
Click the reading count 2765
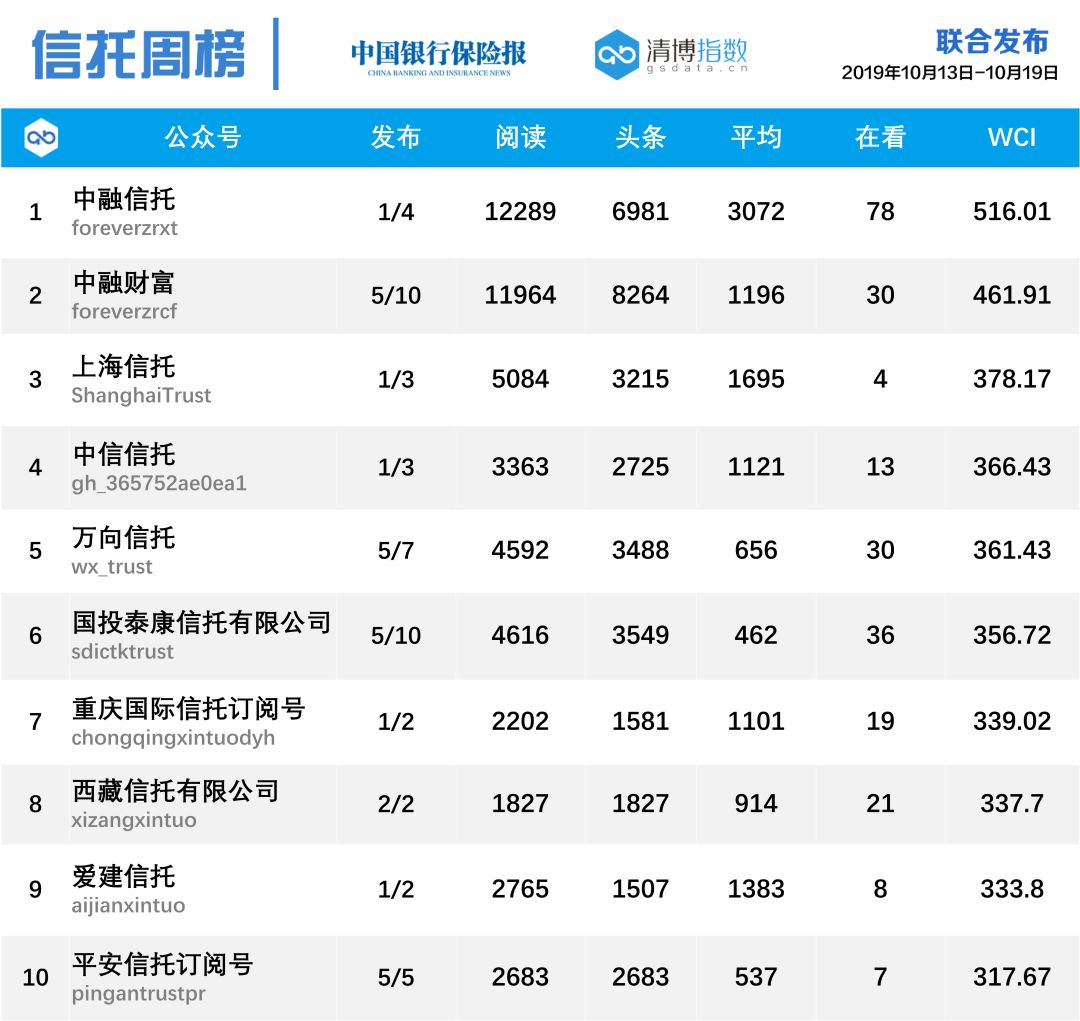click(x=520, y=889)
